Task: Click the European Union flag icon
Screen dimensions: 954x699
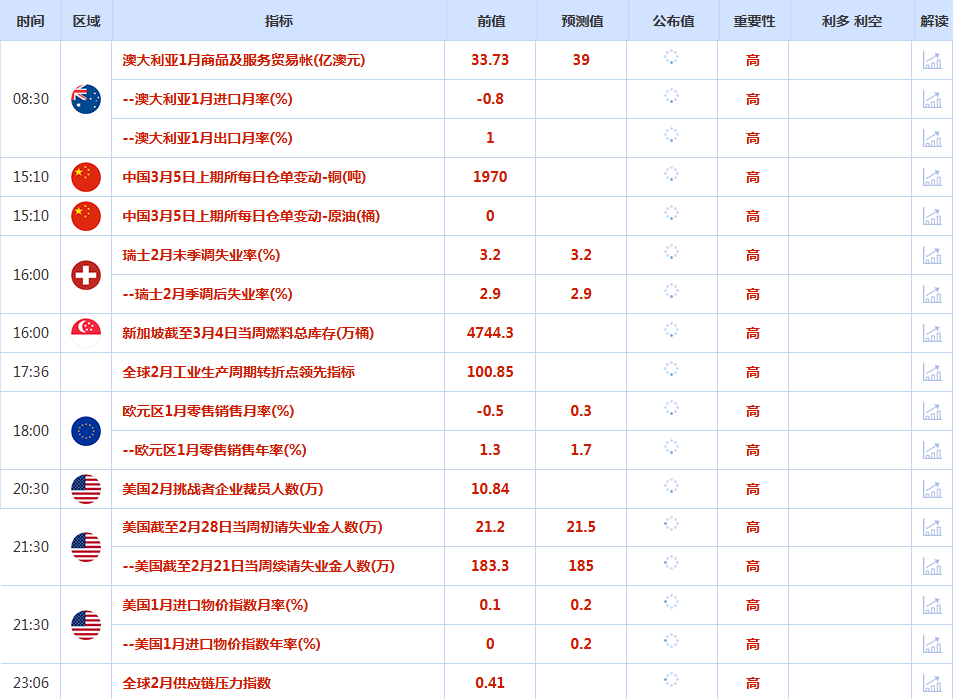Action: click(x=86, y=431)
